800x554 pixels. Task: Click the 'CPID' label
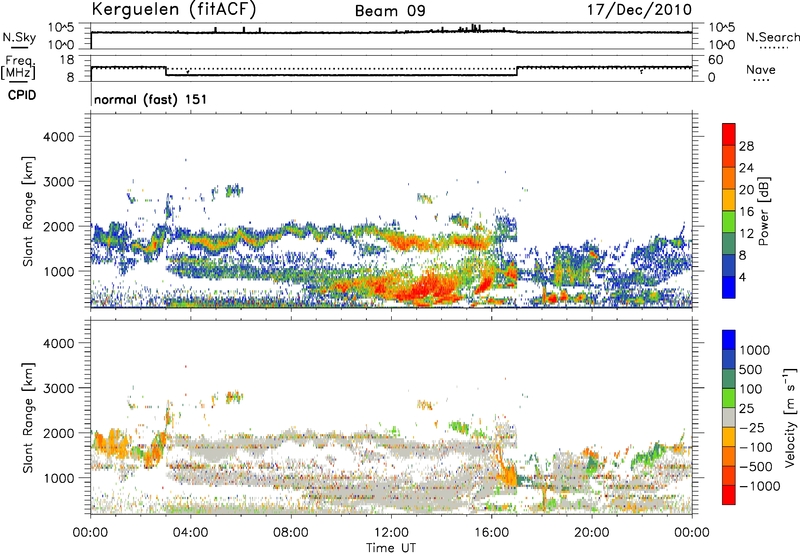pyautogui.click(x=22, y=95)
